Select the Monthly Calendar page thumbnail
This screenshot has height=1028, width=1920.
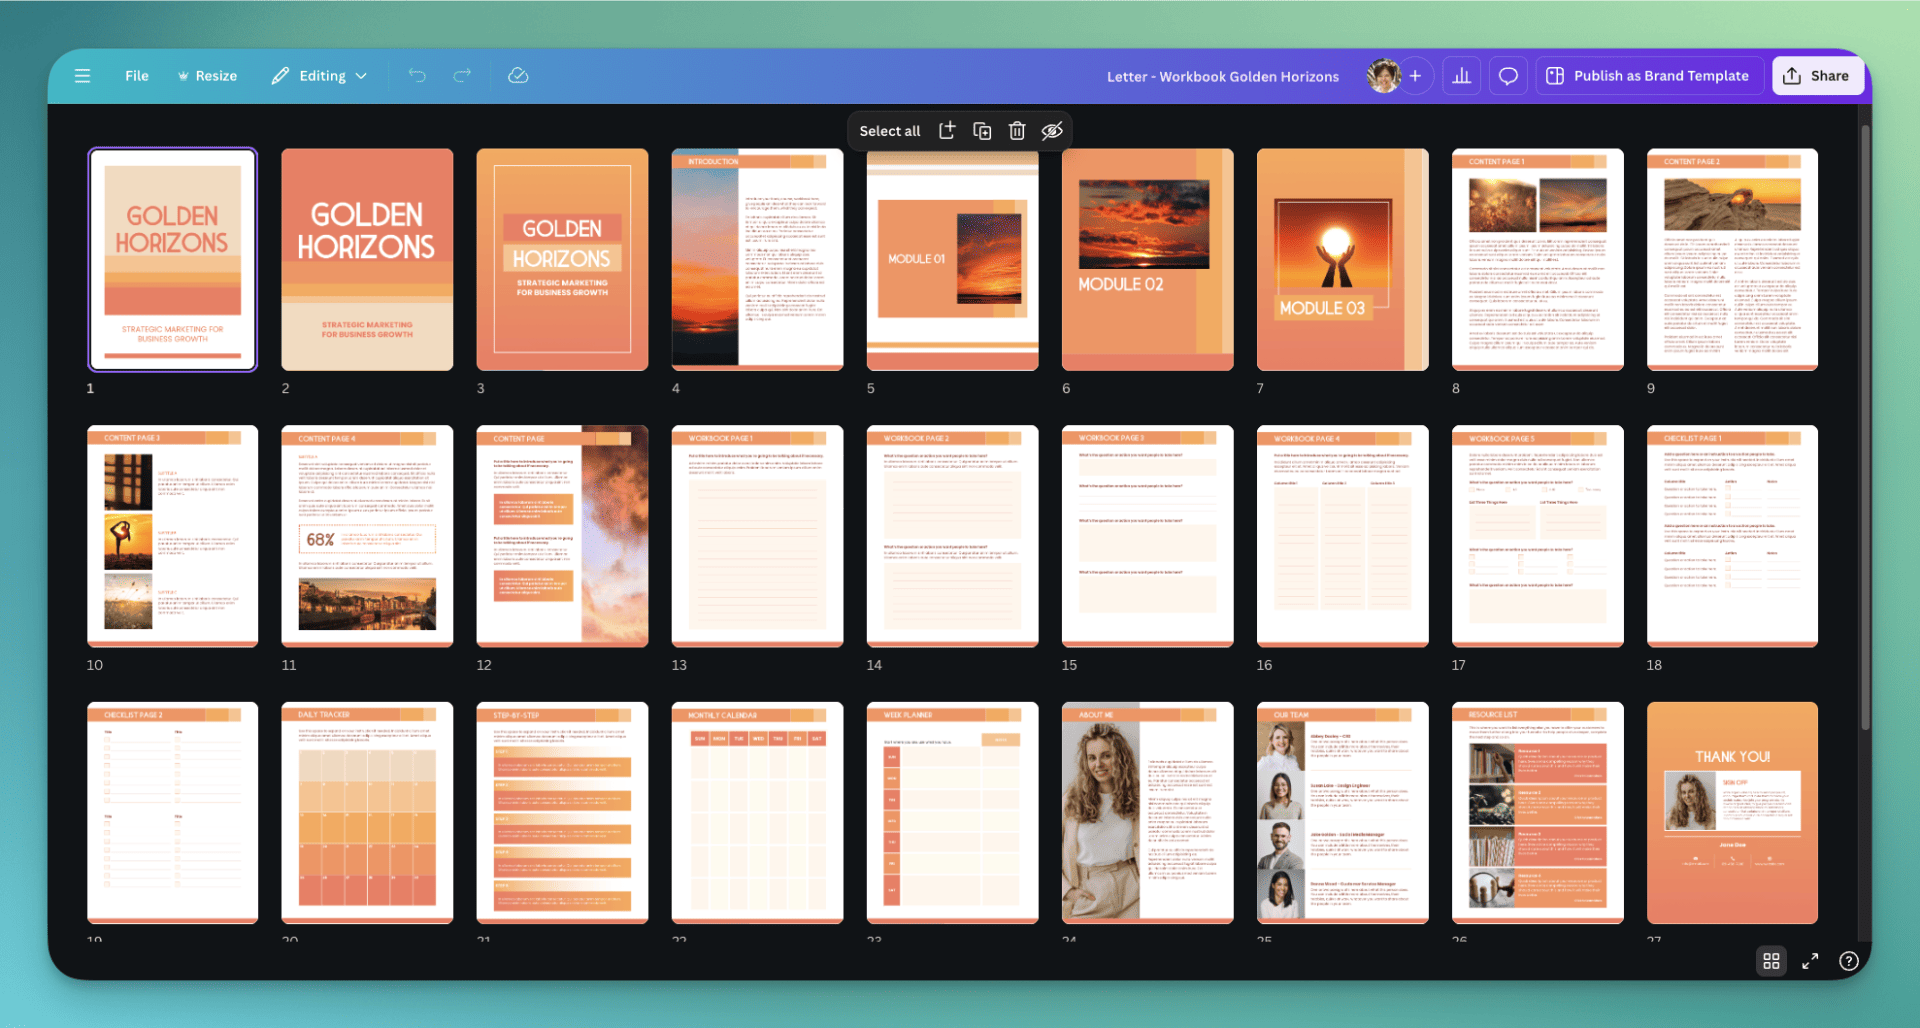coord(757,813)
